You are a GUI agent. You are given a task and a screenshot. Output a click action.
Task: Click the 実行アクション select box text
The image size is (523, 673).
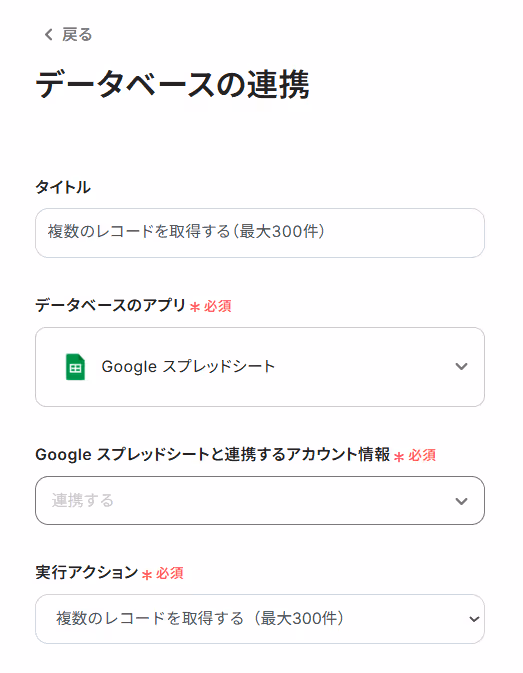point(200,619)
